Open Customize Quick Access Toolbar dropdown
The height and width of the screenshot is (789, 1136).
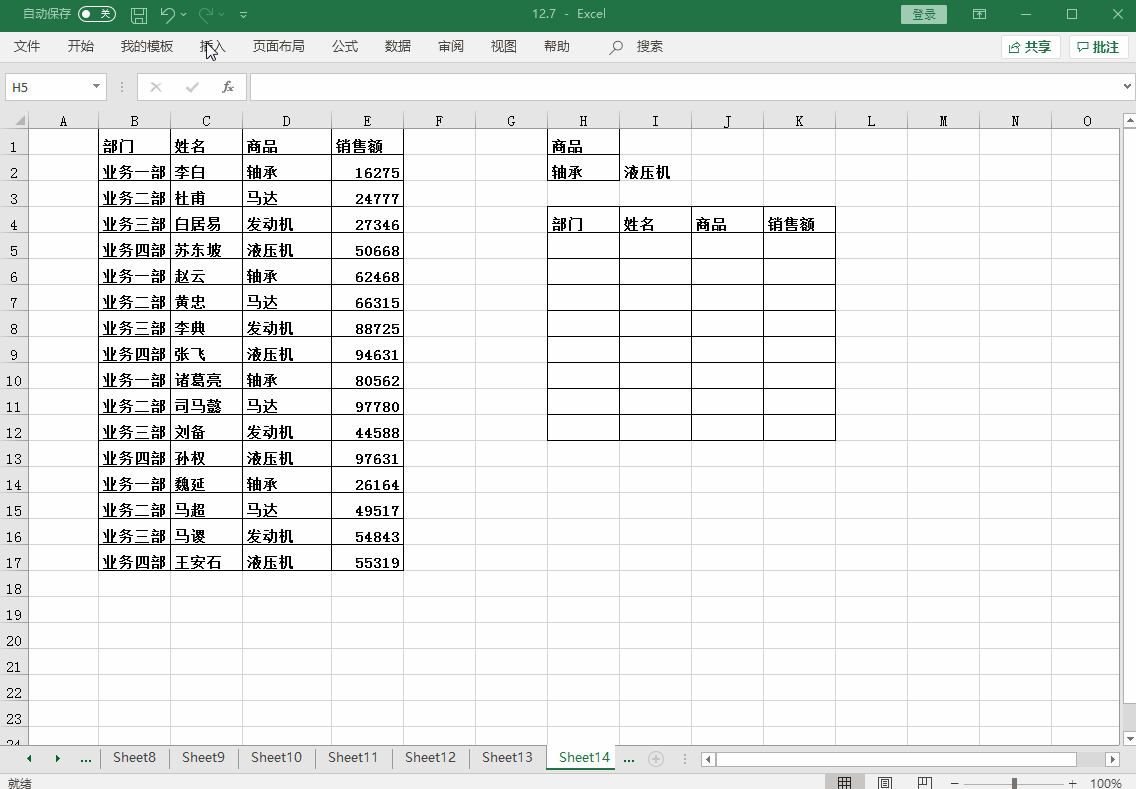pos(244,15)
